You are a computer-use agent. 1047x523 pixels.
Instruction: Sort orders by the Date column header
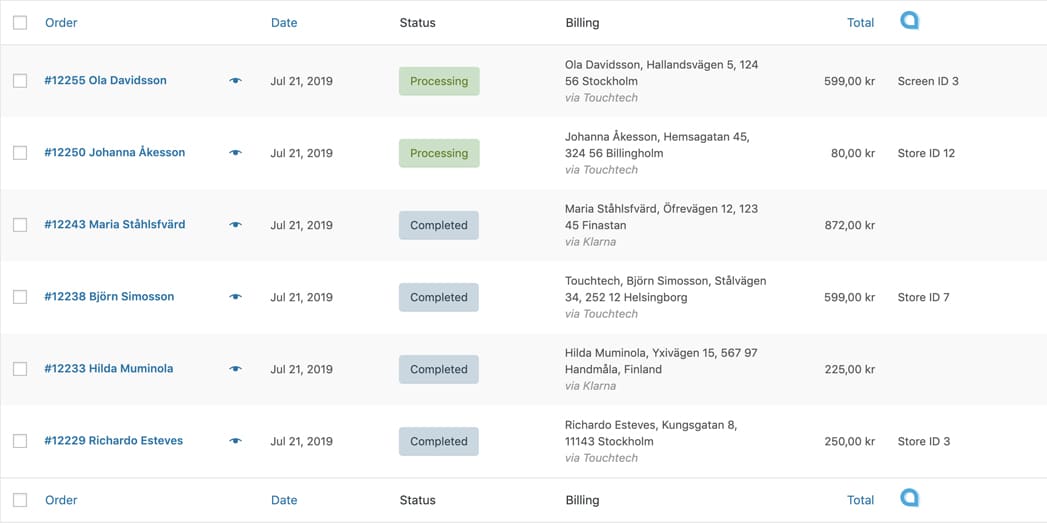point(284,23)
